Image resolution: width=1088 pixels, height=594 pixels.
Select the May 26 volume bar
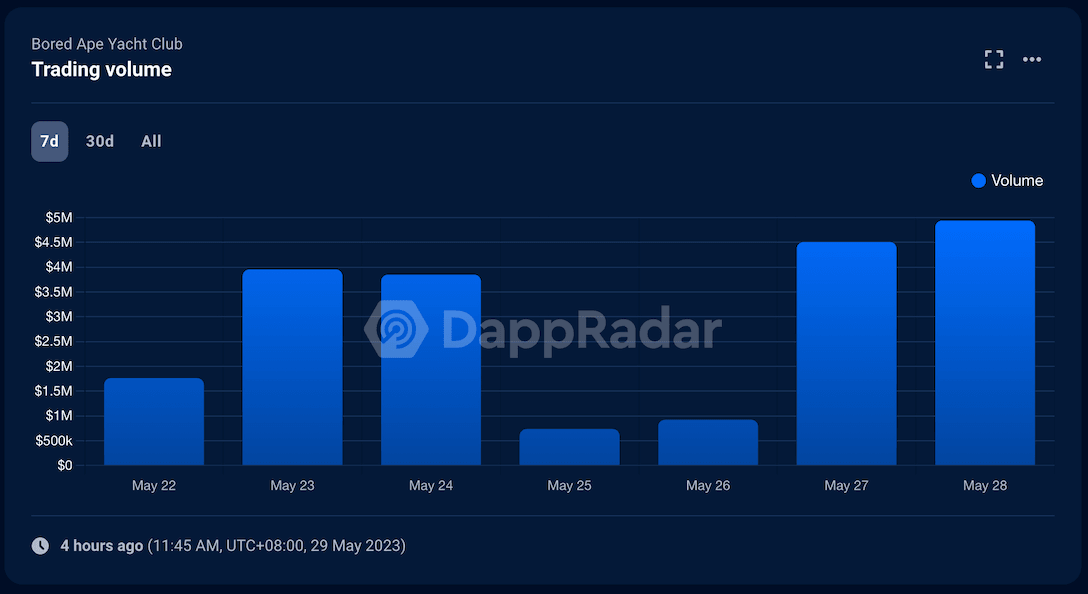[708, 442]
